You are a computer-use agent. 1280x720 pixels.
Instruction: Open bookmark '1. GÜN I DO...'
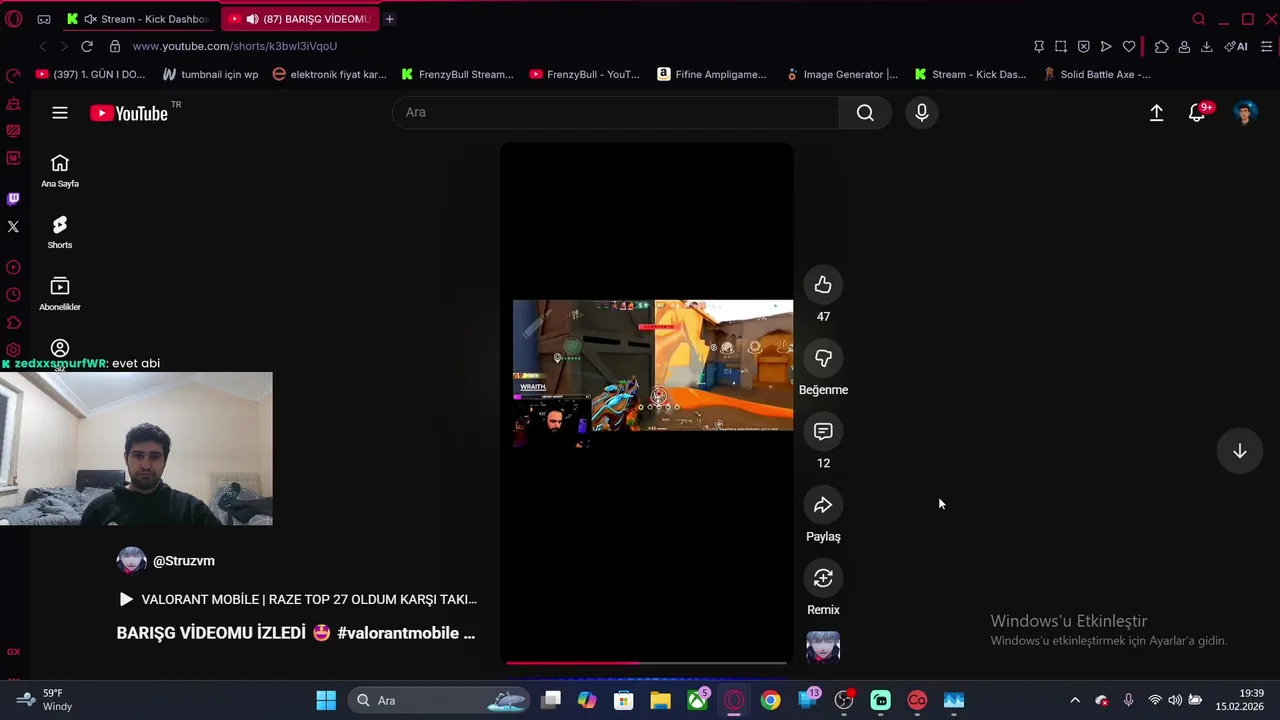(90, 74)
